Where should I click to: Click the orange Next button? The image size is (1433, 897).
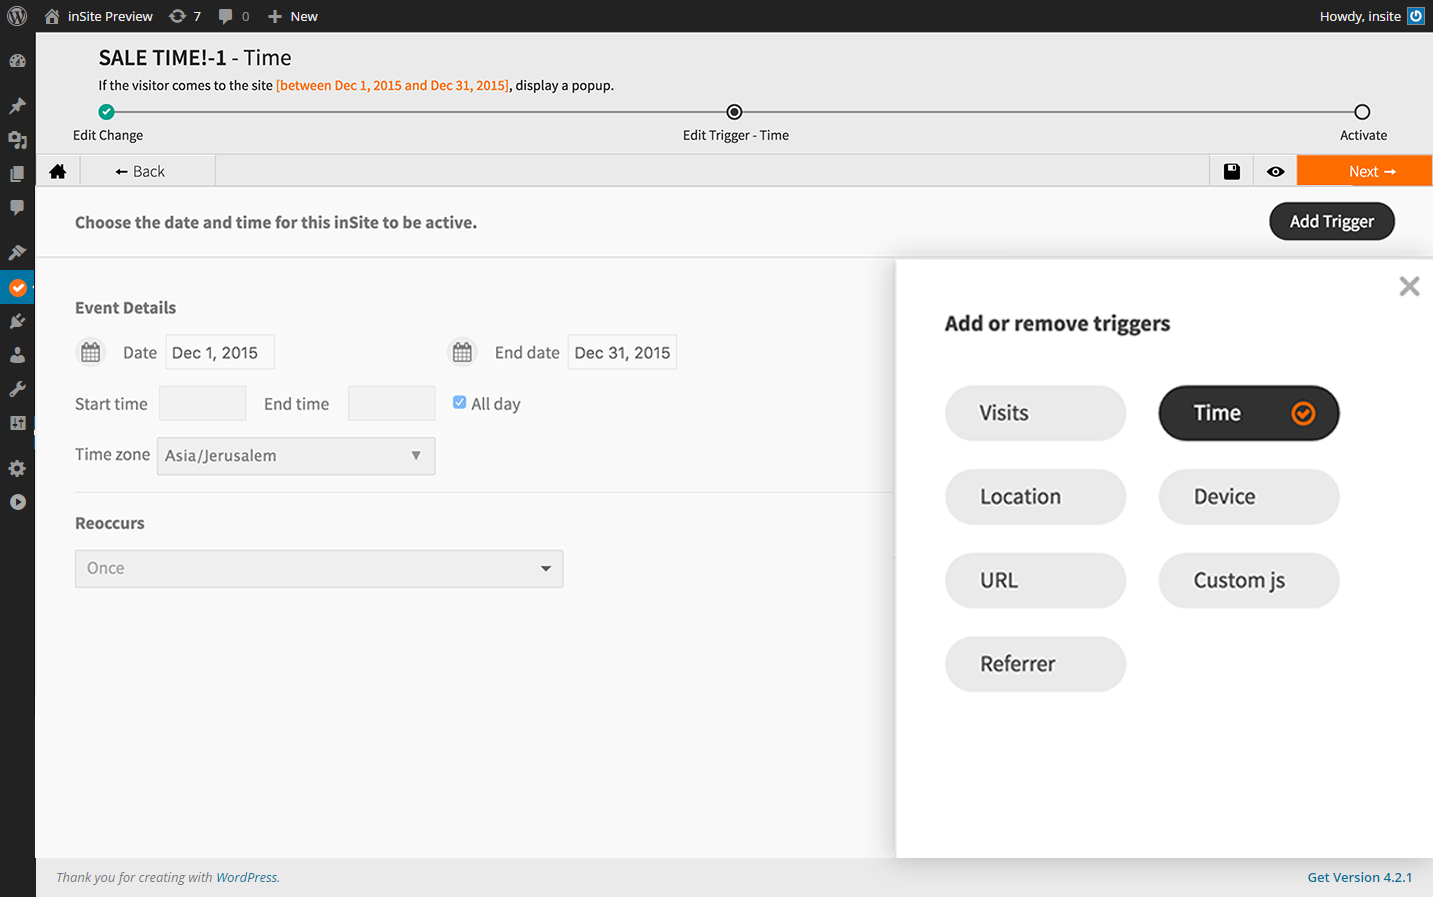pyautogui.click(x=1364, y=171)
